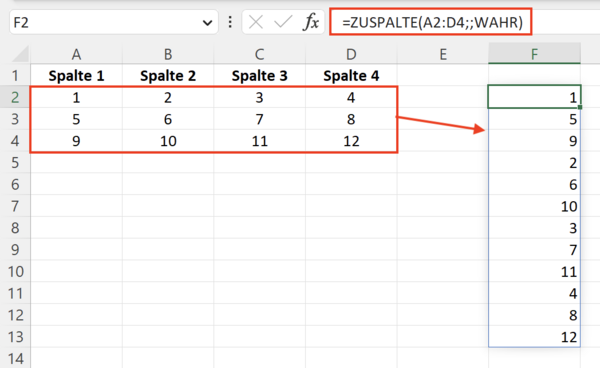Screen dimensions: 600x368
Task: Click cell B4 containing 10
Action: [168, 141]
